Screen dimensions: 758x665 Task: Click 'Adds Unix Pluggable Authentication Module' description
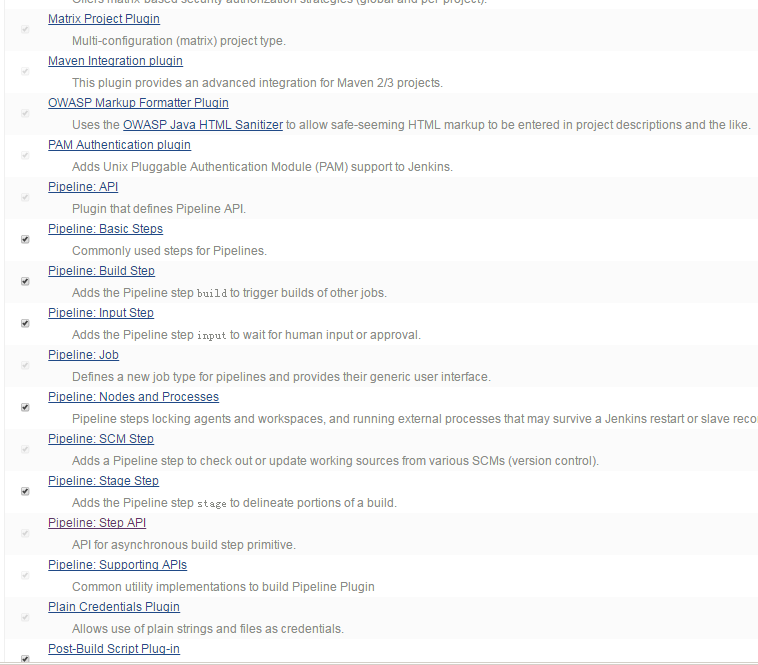point(262,167)
